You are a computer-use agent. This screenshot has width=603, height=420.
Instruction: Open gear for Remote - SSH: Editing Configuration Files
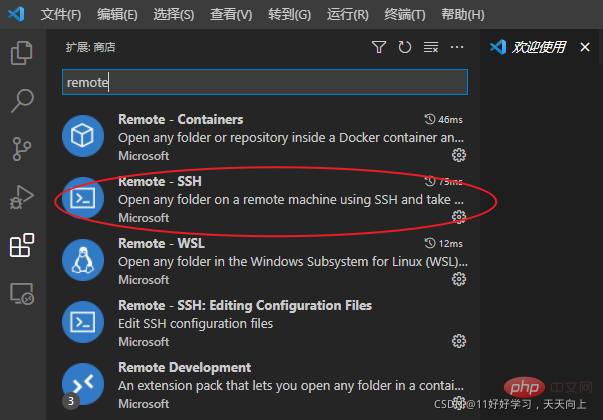tap(459, 341)
